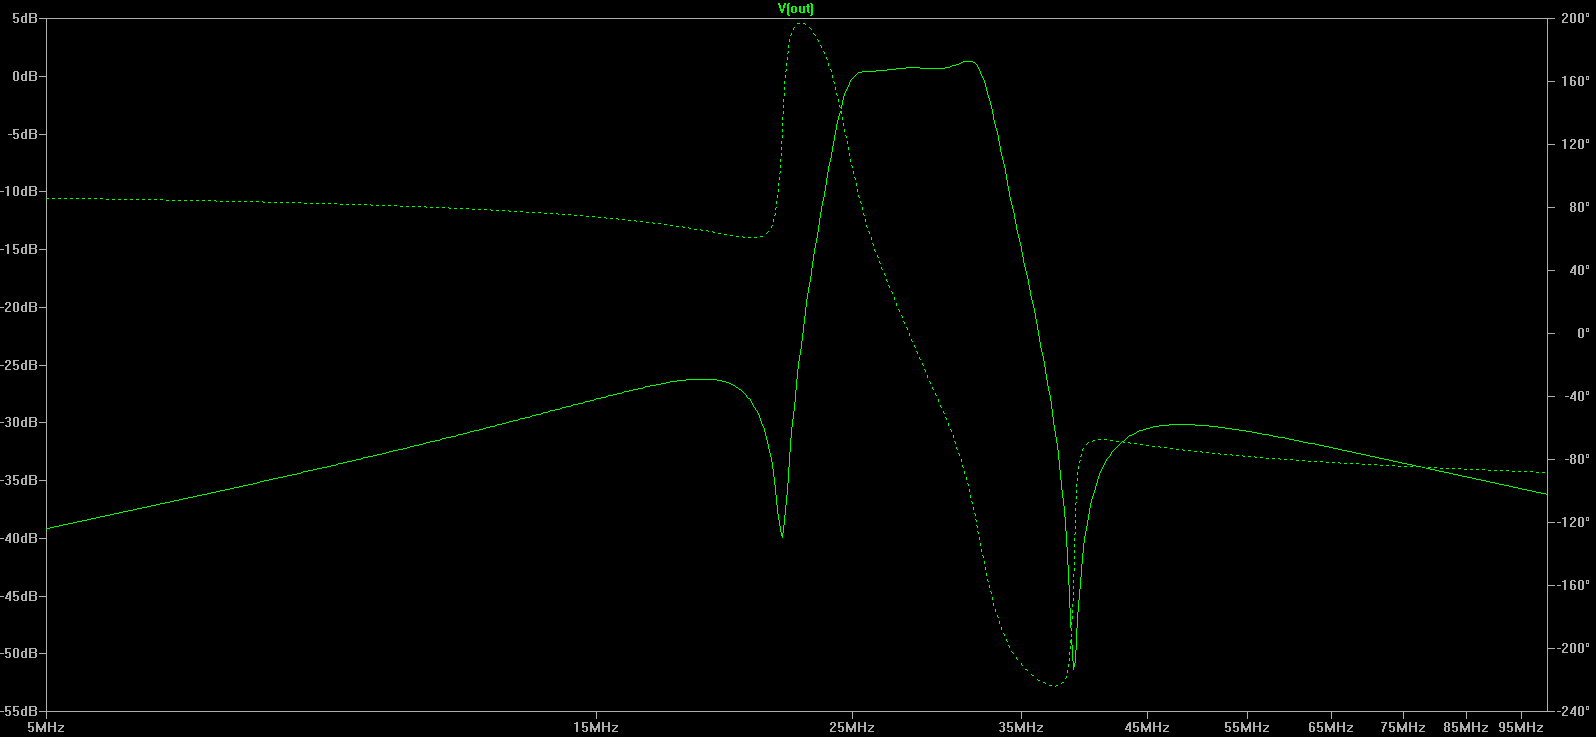Click the V(out) trace label
This screenshot has width=1596, height=737.
pos(796,9)
